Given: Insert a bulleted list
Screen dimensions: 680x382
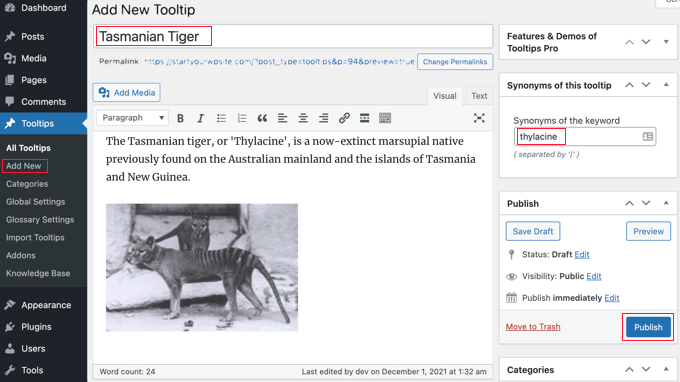Looking at the screenshot, I should pos(221,118).
